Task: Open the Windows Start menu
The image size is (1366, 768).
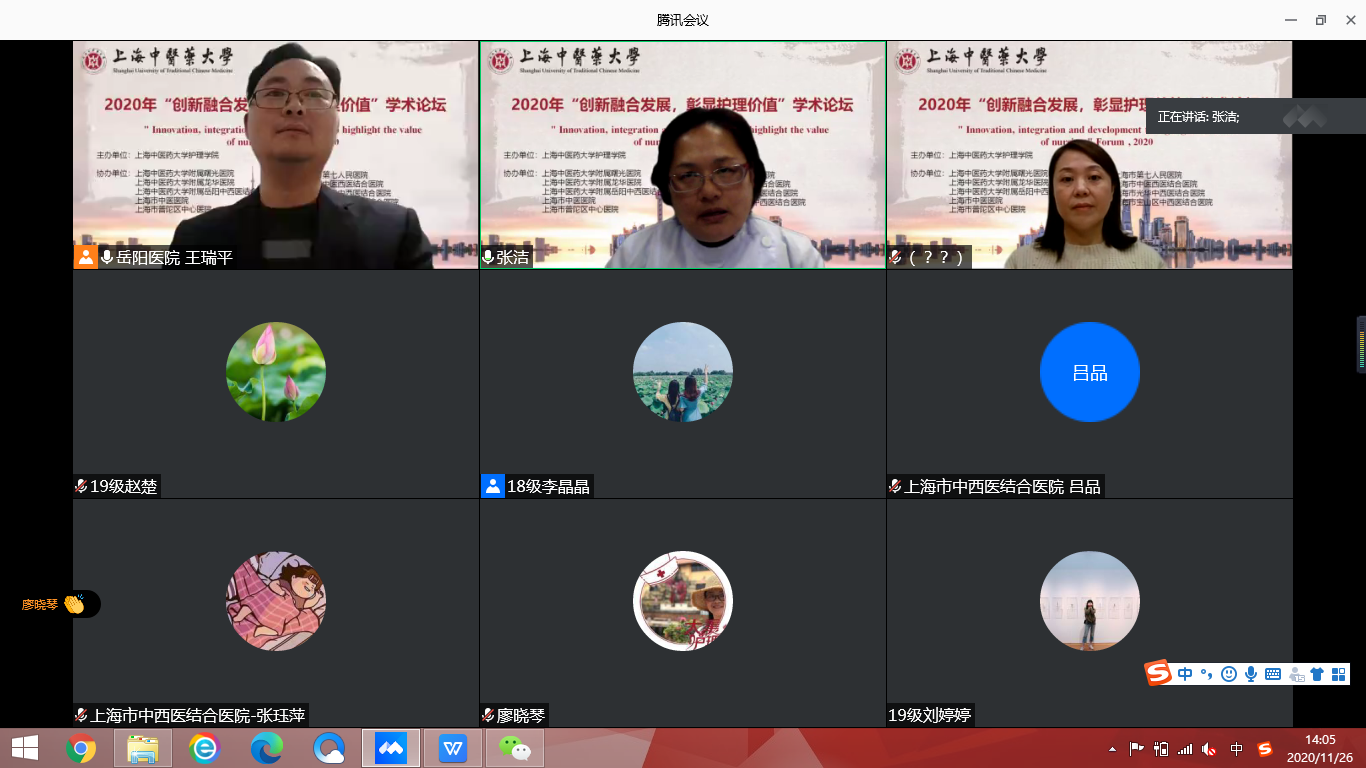Action: tap(24, 748)
